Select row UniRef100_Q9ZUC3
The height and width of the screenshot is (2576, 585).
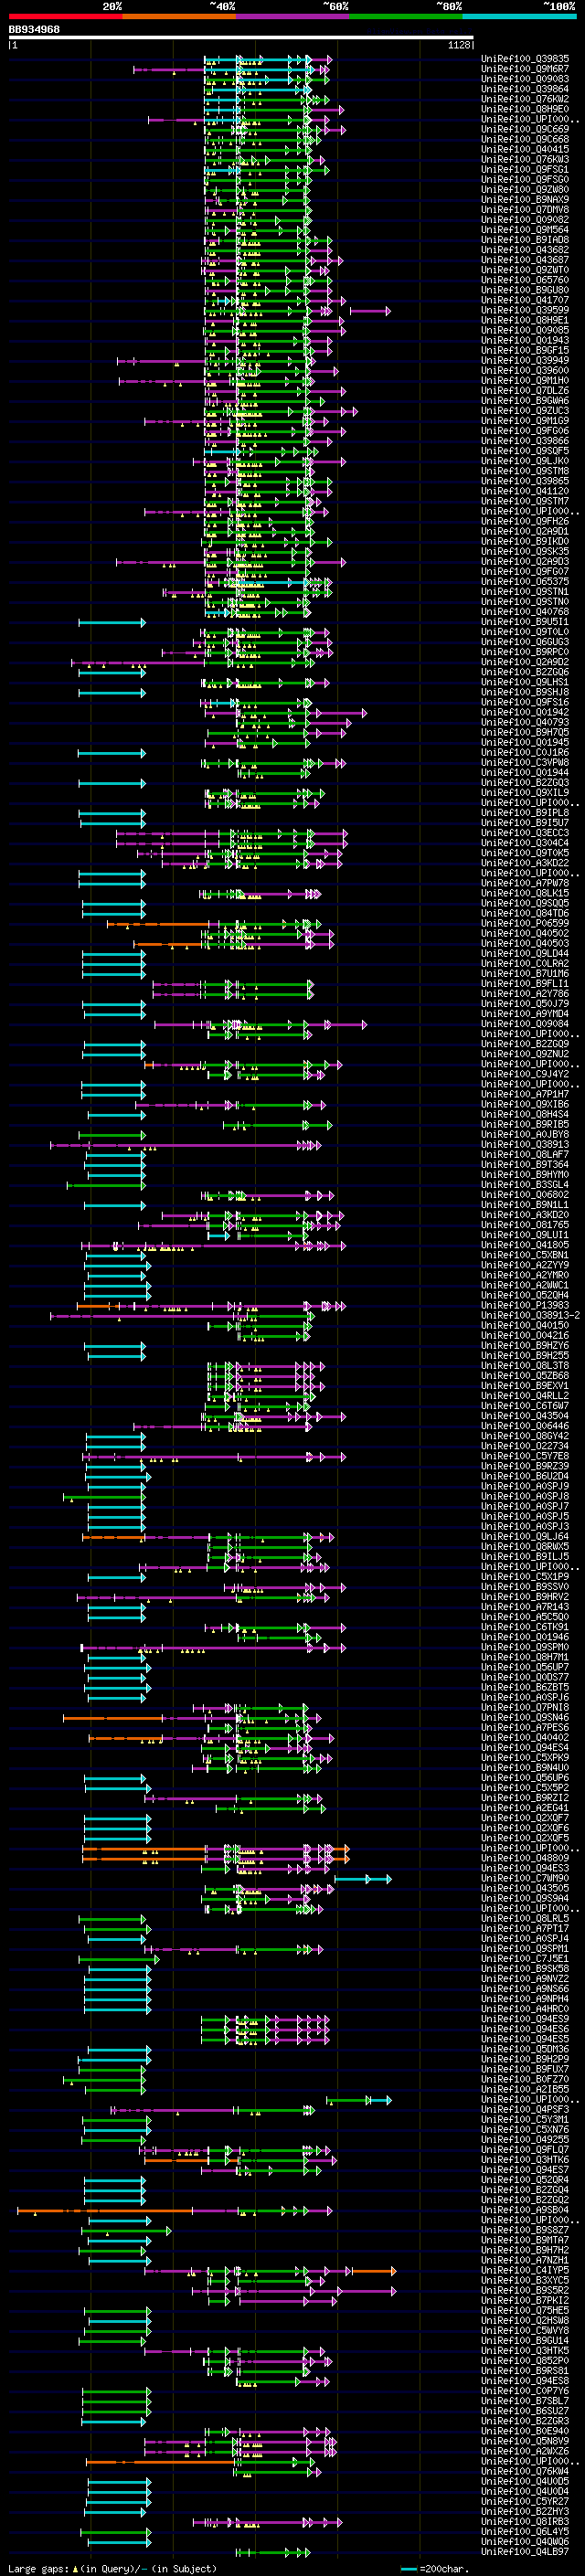tap(525, 411)
